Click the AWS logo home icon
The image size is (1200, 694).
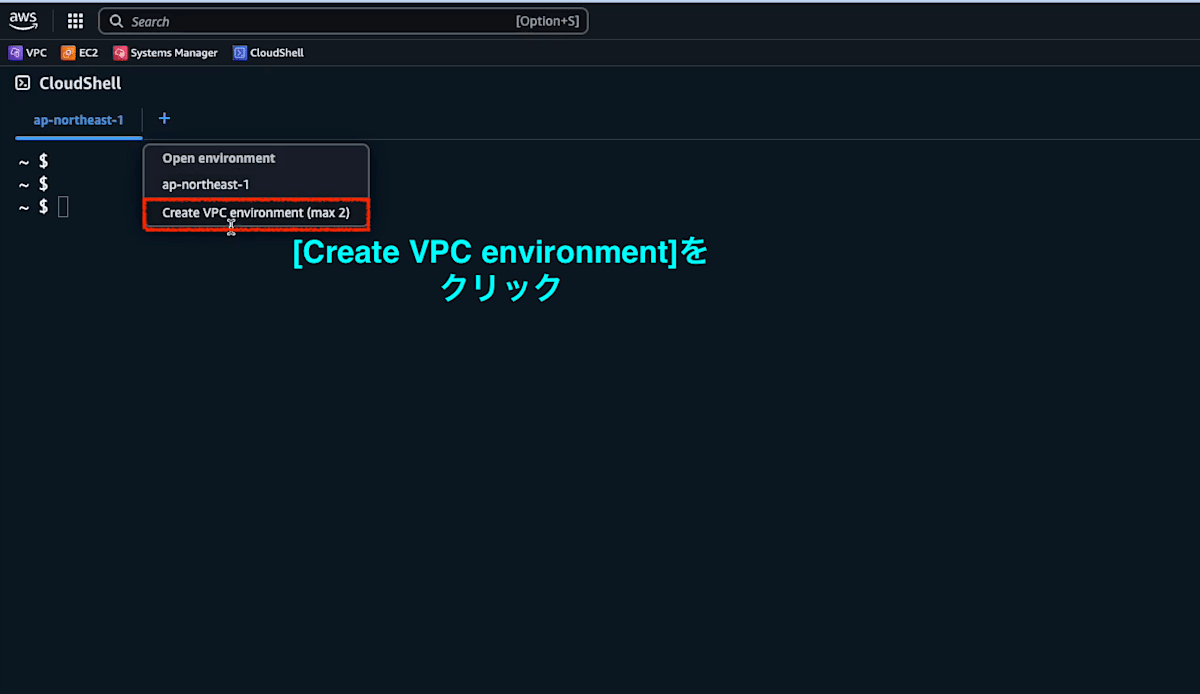point(23,20)
